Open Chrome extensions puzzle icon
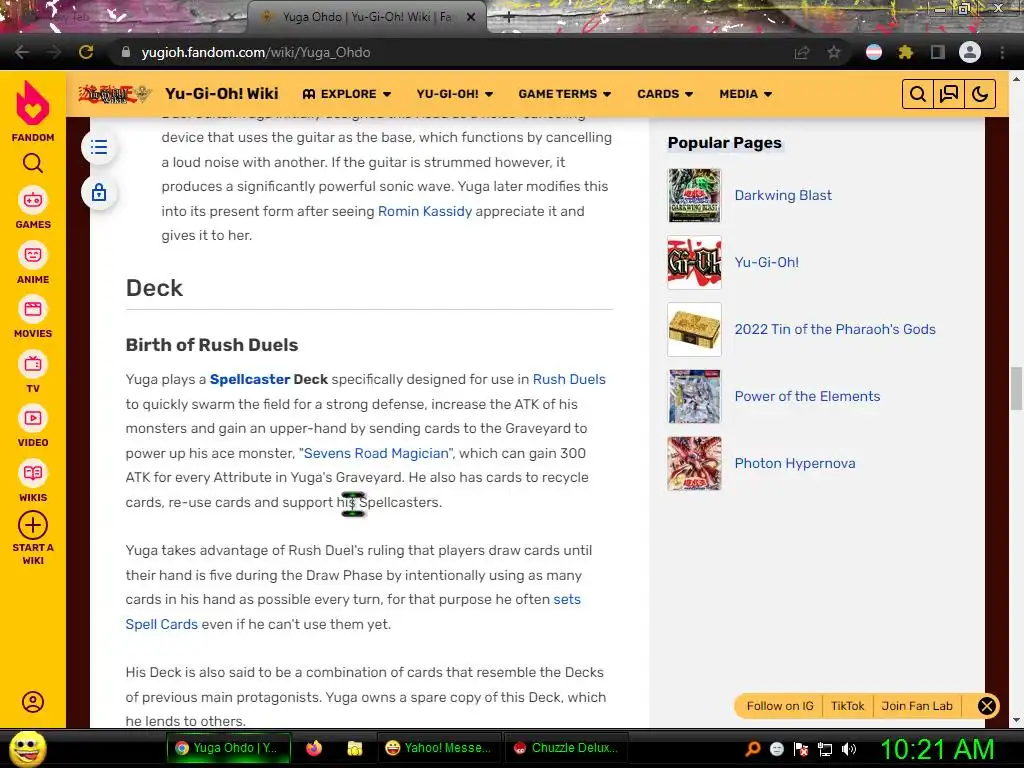 [906, 52]
